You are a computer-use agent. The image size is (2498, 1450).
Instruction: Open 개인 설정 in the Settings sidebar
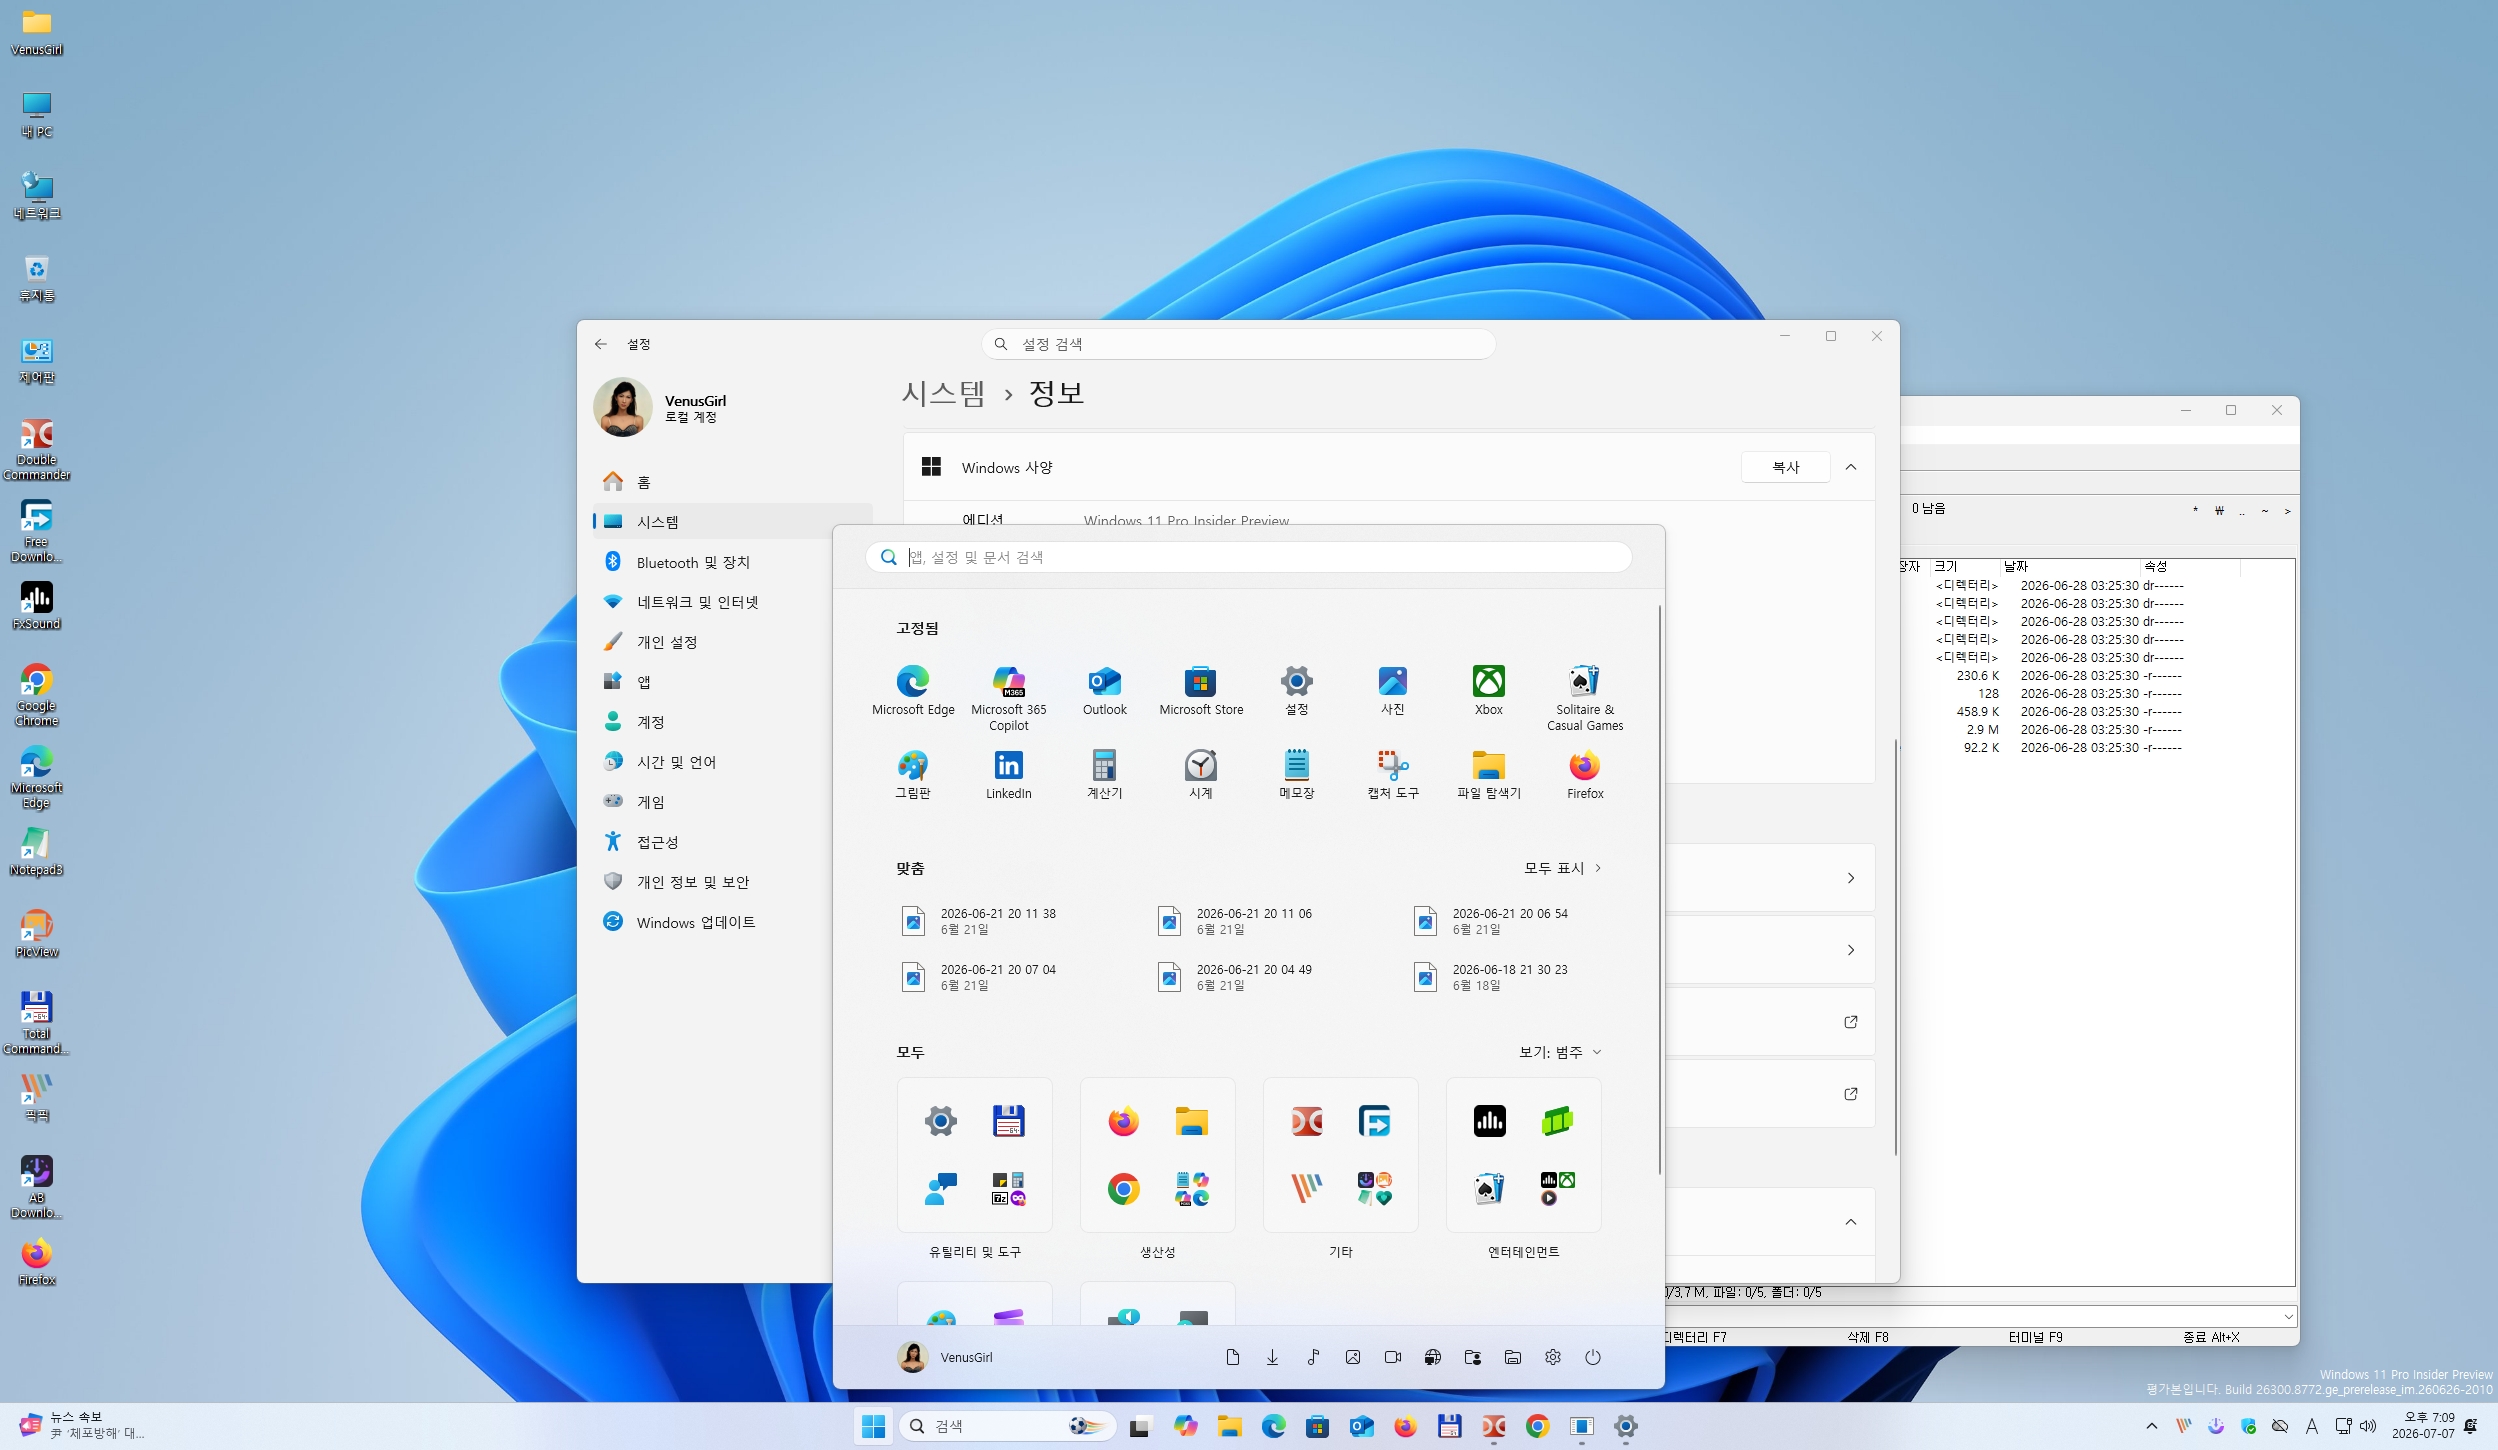point(733,642)
